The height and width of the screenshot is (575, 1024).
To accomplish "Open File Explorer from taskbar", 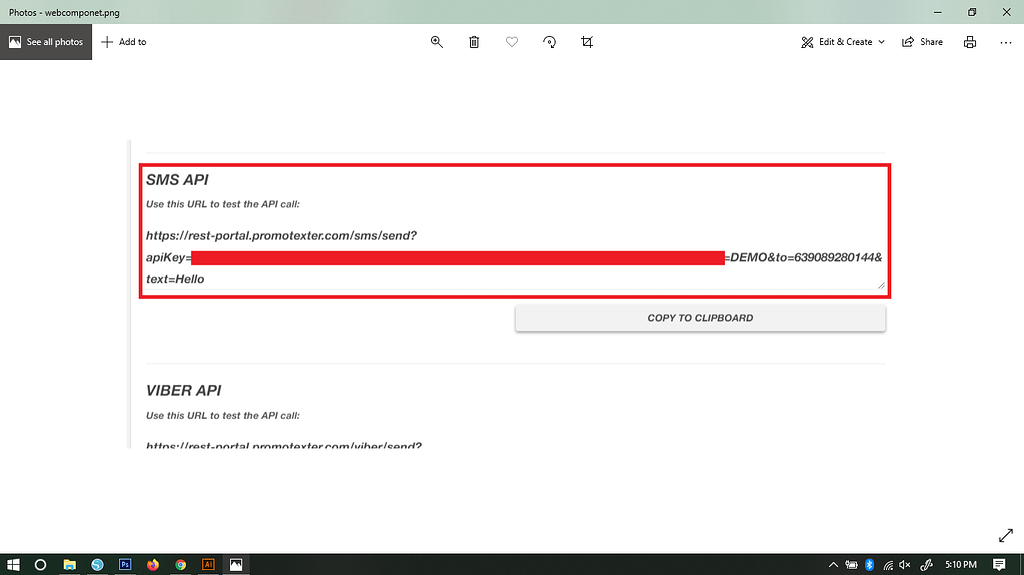I will [69, 565].
